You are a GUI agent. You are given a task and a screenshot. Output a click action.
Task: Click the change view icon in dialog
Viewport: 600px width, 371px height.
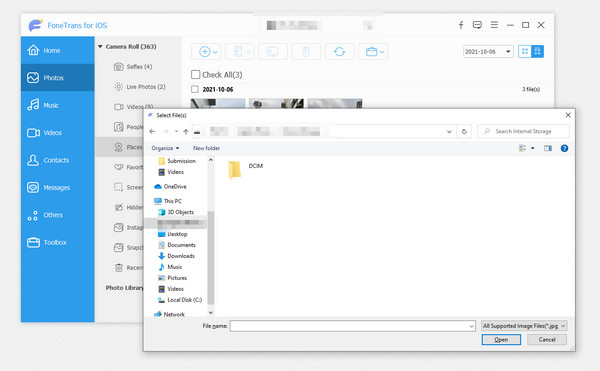[x=522, y=148]
